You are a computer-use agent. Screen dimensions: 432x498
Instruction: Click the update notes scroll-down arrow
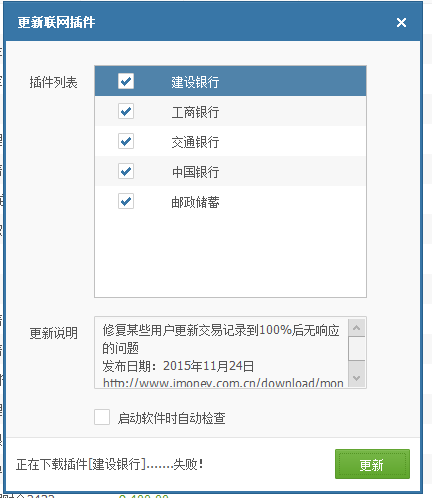(356, 378)
